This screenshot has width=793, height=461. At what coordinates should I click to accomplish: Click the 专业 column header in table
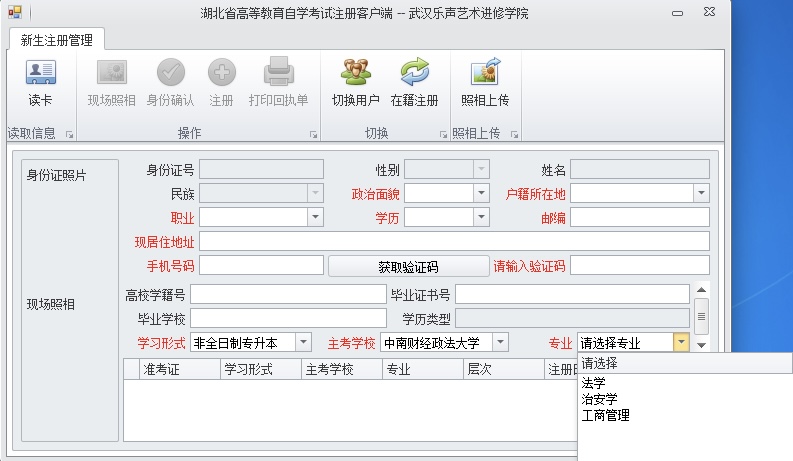point(423,369)
